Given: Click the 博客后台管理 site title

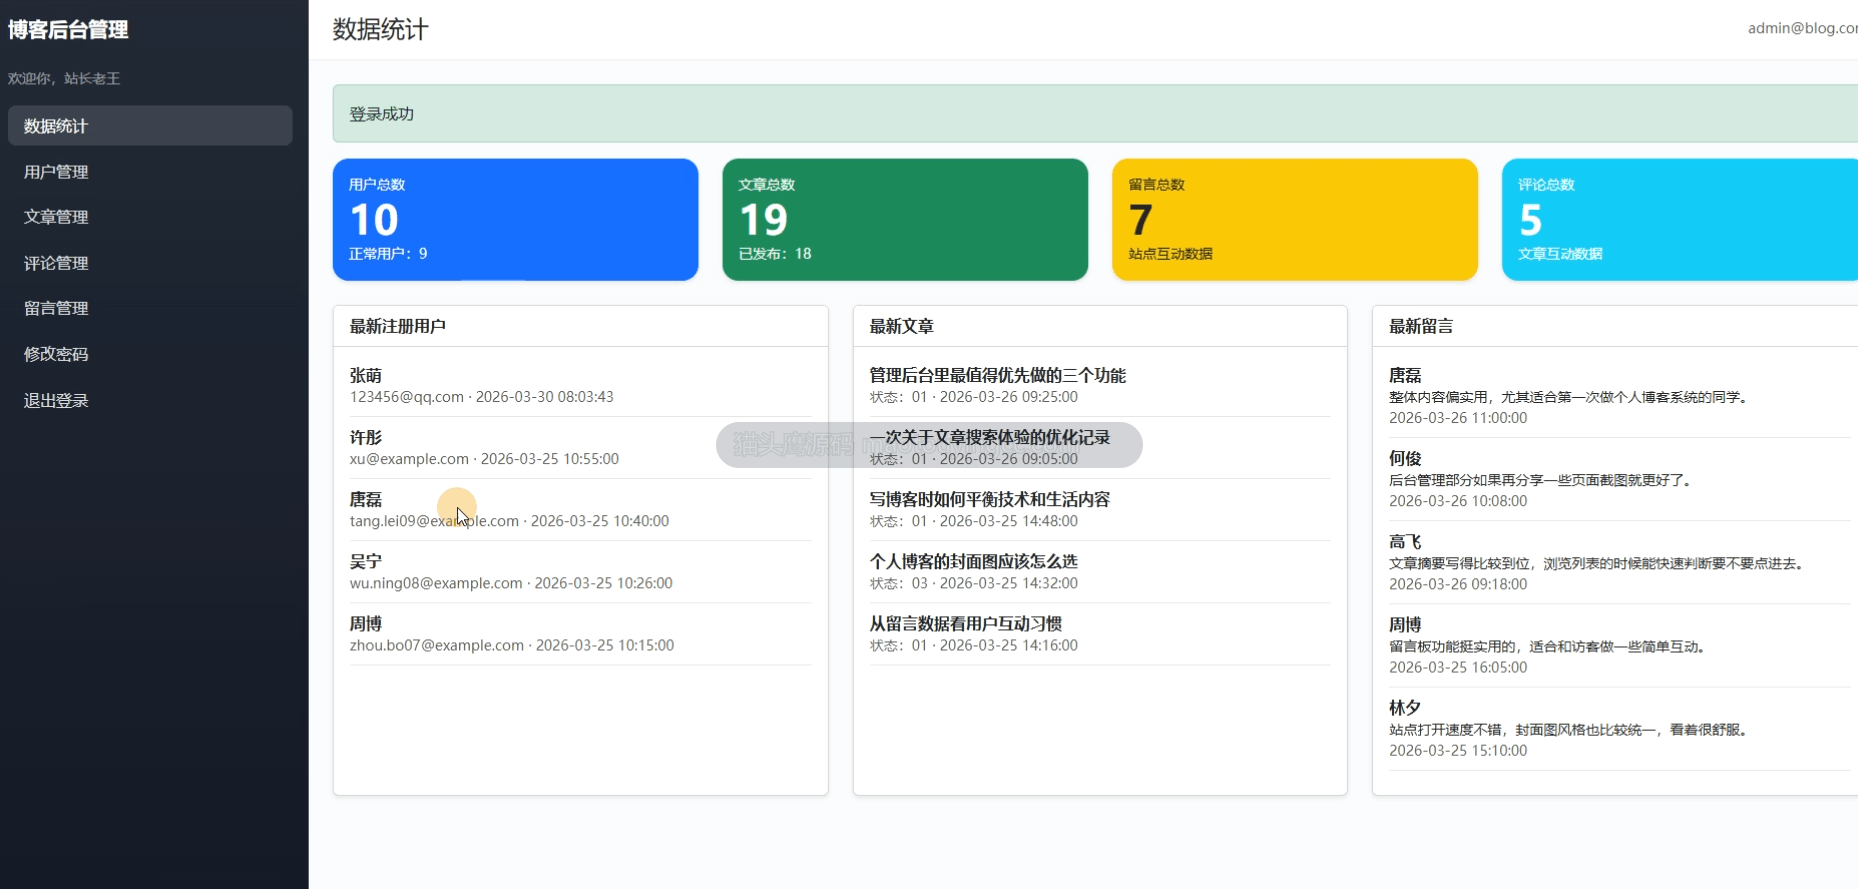Looking at the screenshot, I should tap(68, 30).
